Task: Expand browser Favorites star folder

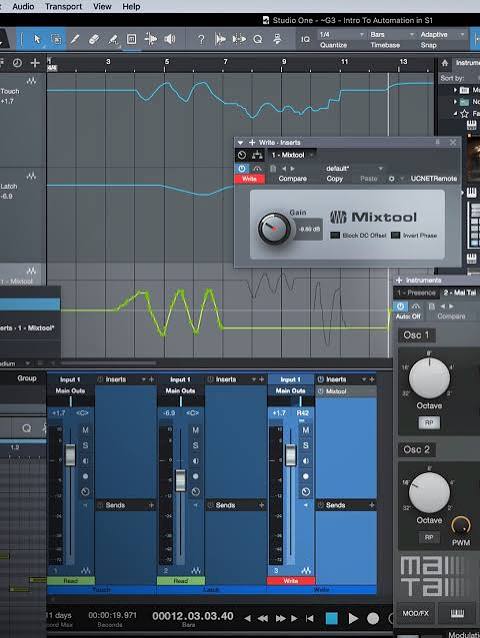Action: pos(455,114)
